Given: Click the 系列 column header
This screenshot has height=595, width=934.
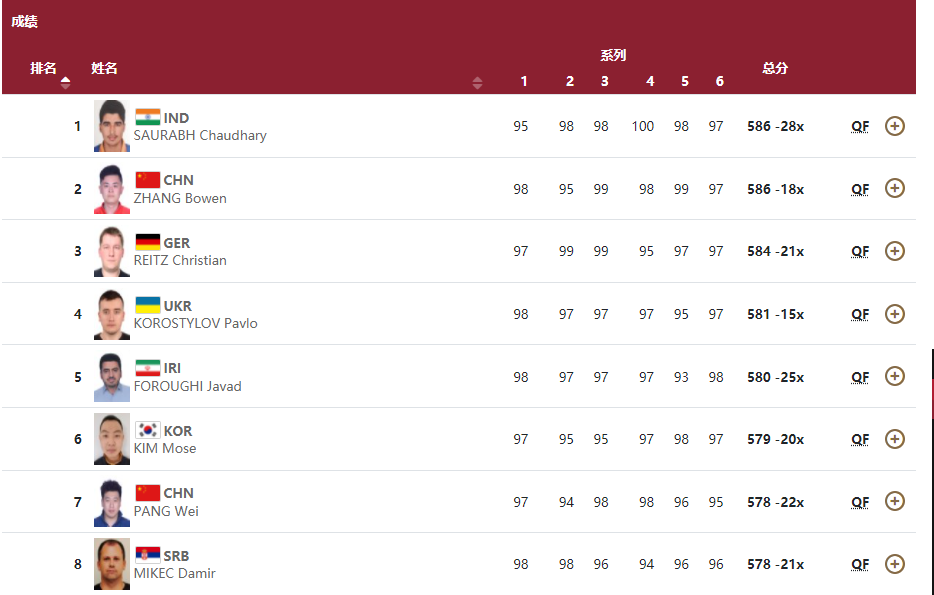Looking at the screenshot, I should click(x=613, y=56).
